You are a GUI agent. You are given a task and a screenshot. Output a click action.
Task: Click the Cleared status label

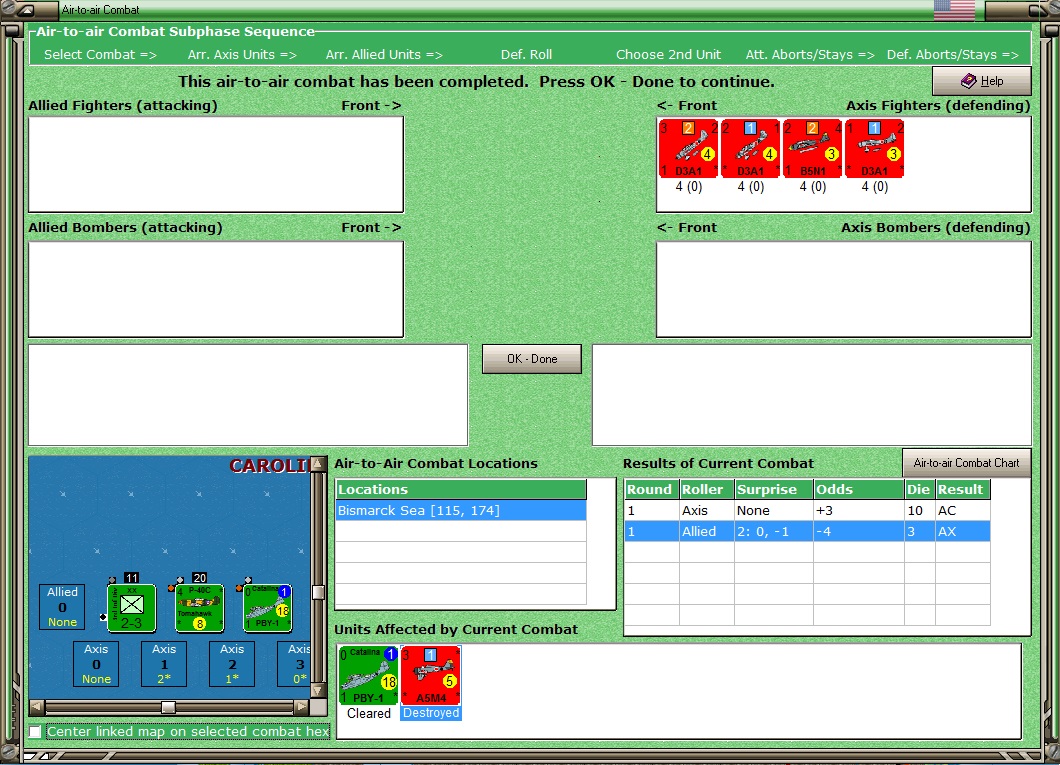pyautogui.click(x=368, y=713)
